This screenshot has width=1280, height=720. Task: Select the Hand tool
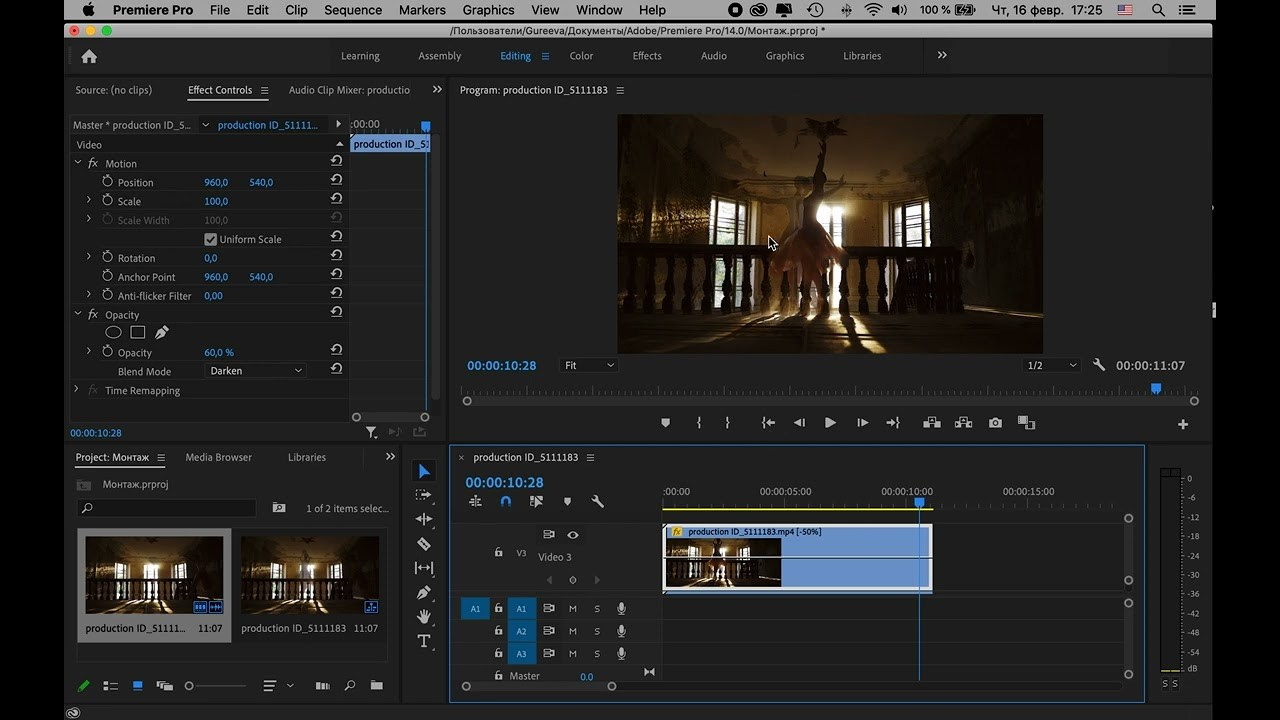tap(424, 617)
